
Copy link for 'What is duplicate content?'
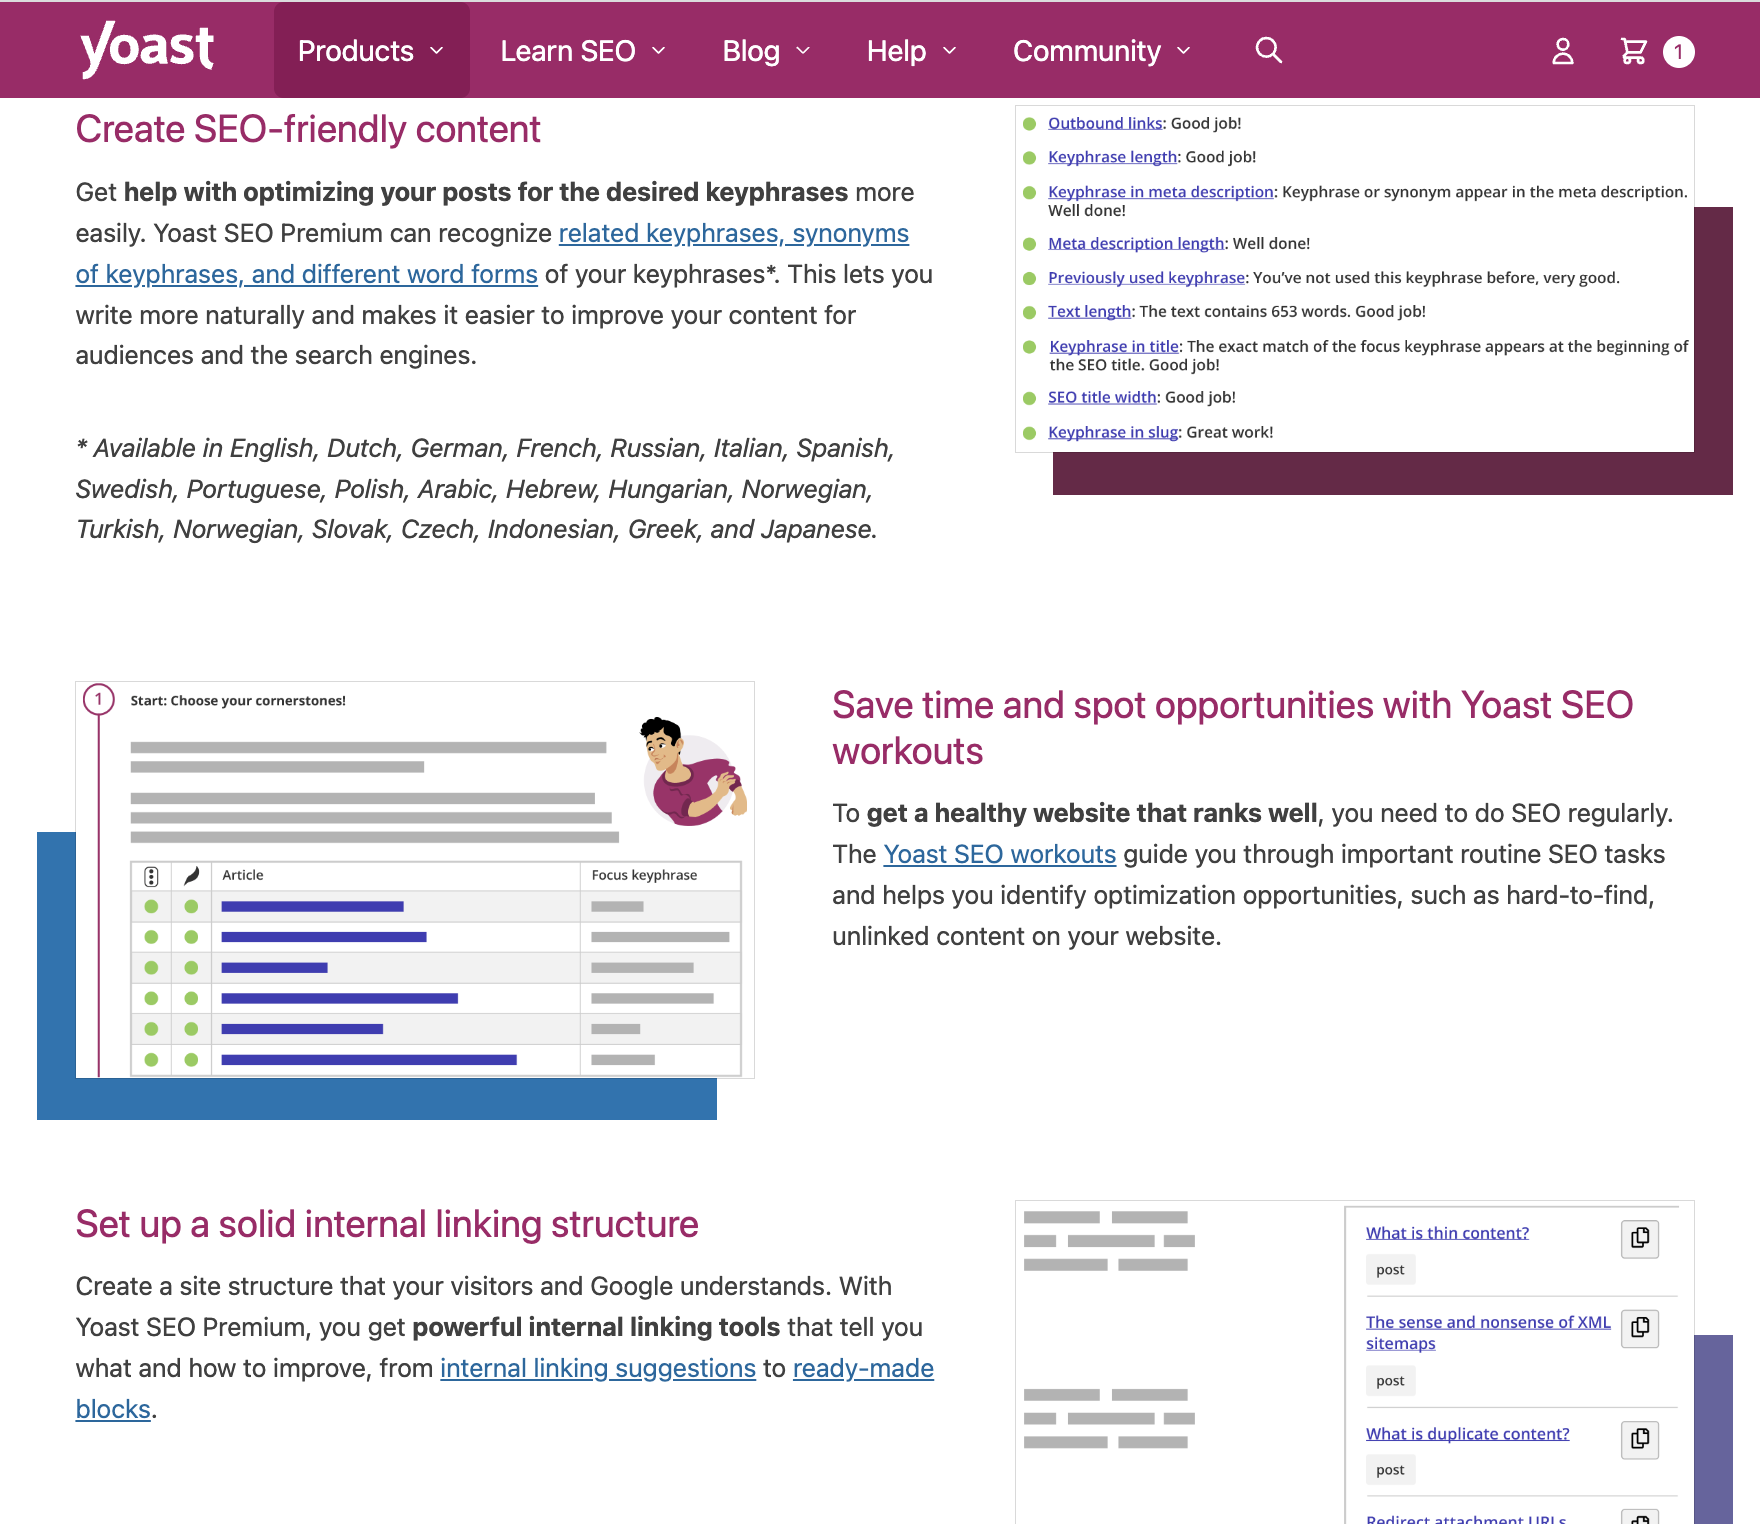[x=1639, y=1439]
